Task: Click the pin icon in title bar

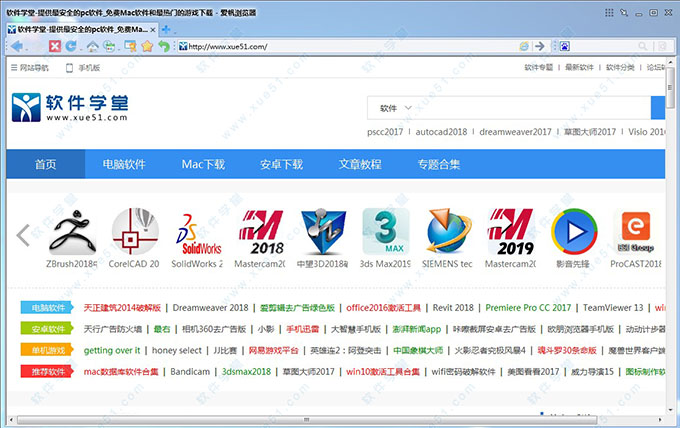Action: tap(624, 13)
